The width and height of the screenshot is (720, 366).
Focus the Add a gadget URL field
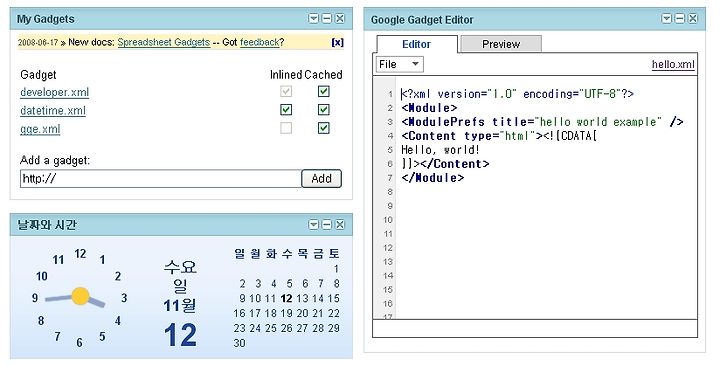pyautogui.click(x=161, y=179)
